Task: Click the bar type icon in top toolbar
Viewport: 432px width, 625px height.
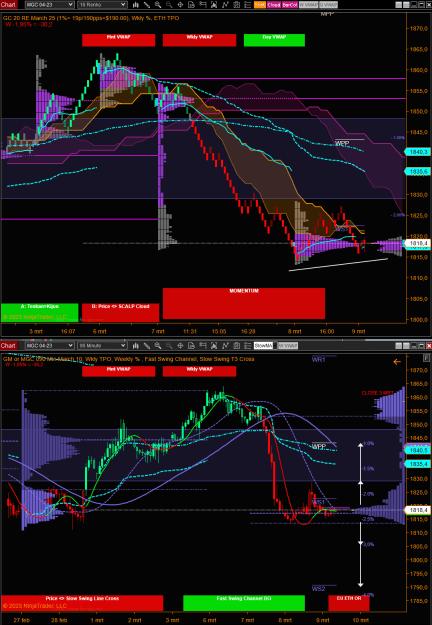Action: (136, 5)
